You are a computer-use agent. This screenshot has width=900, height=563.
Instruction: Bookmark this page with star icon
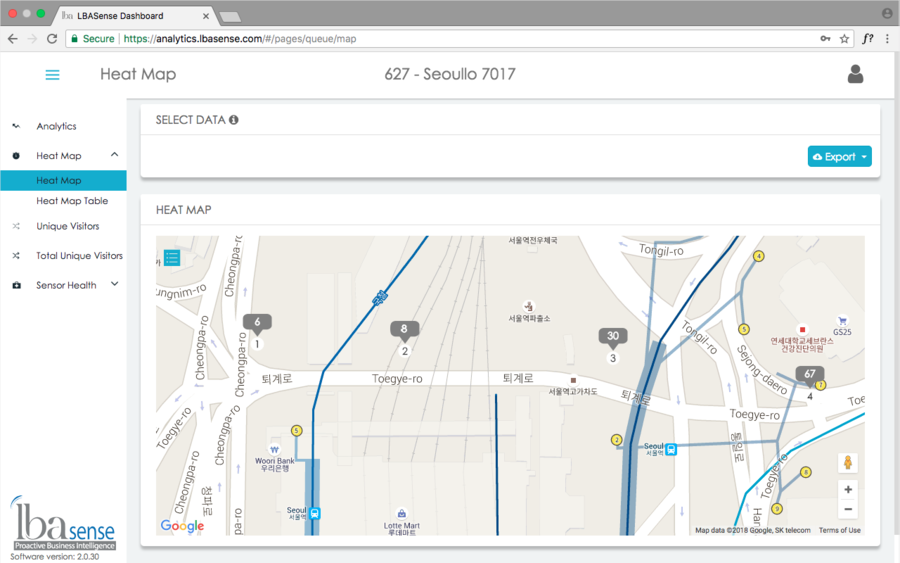coord(845,39)
